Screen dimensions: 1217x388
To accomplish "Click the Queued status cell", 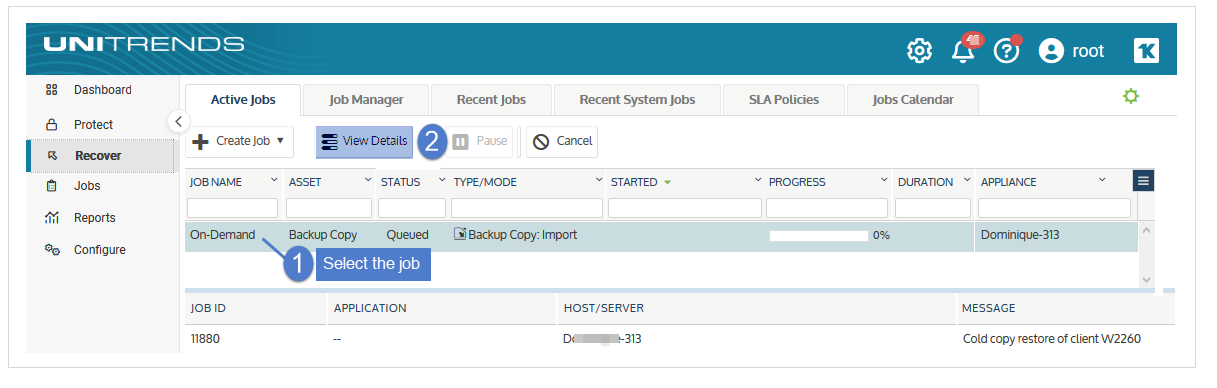I will tap(407, 235).
